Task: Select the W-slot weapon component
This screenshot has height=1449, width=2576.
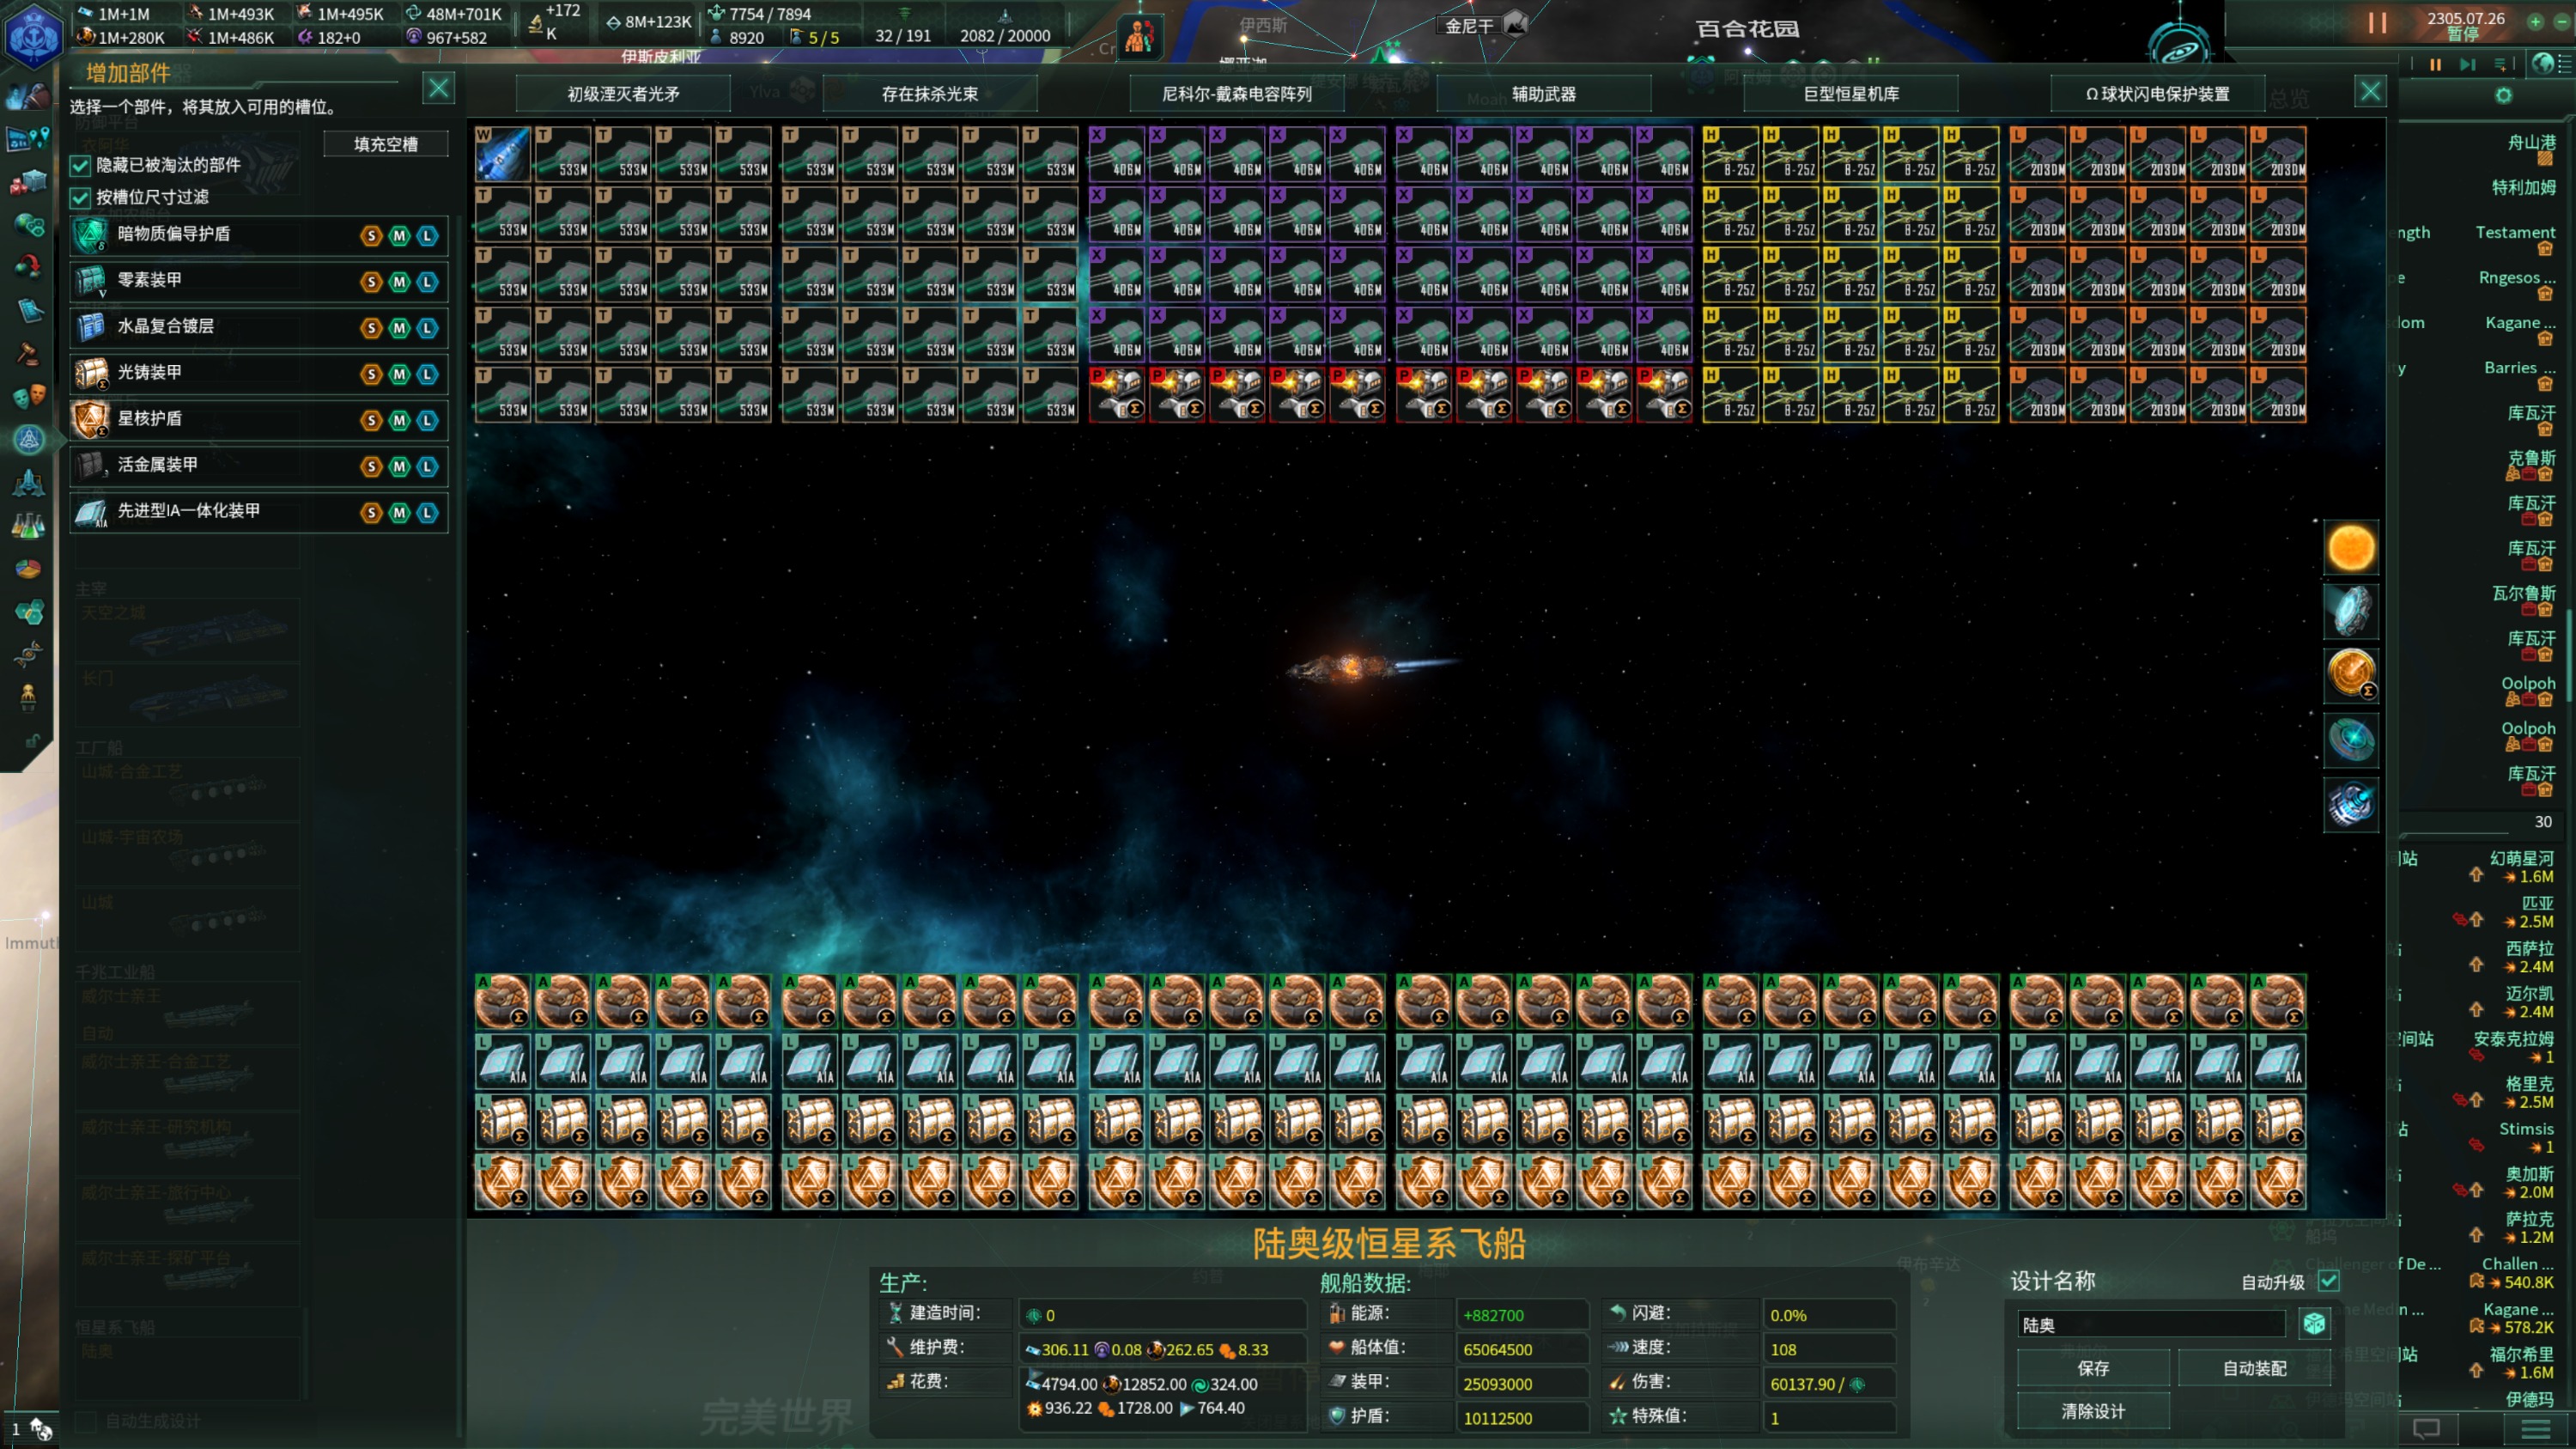Action: point(502,154)
